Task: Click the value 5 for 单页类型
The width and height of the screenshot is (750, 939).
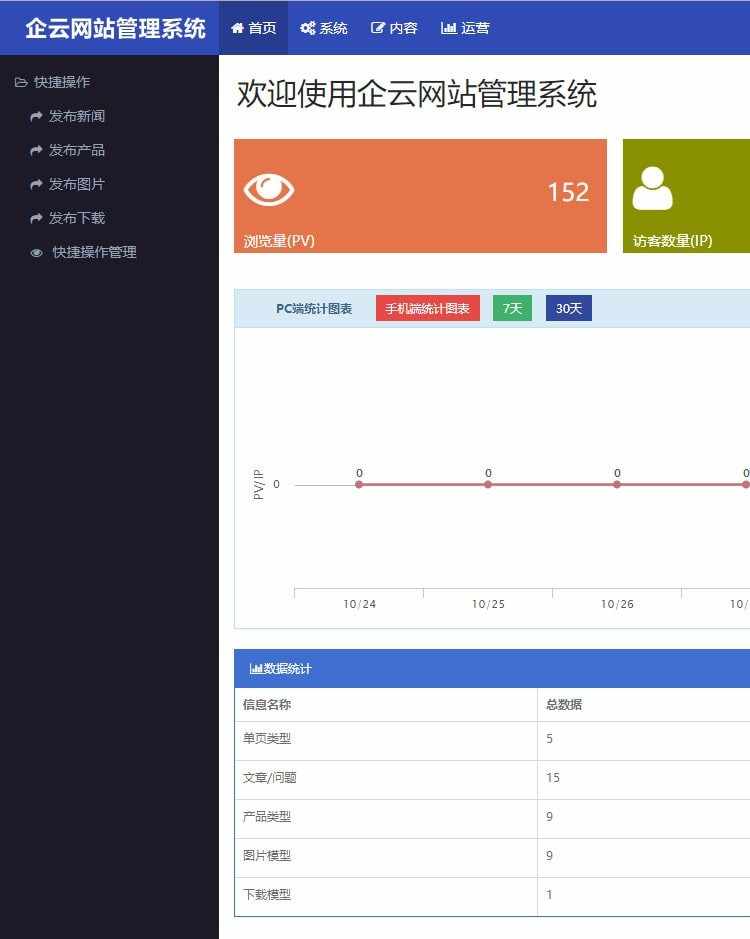Action: [549, 739]
